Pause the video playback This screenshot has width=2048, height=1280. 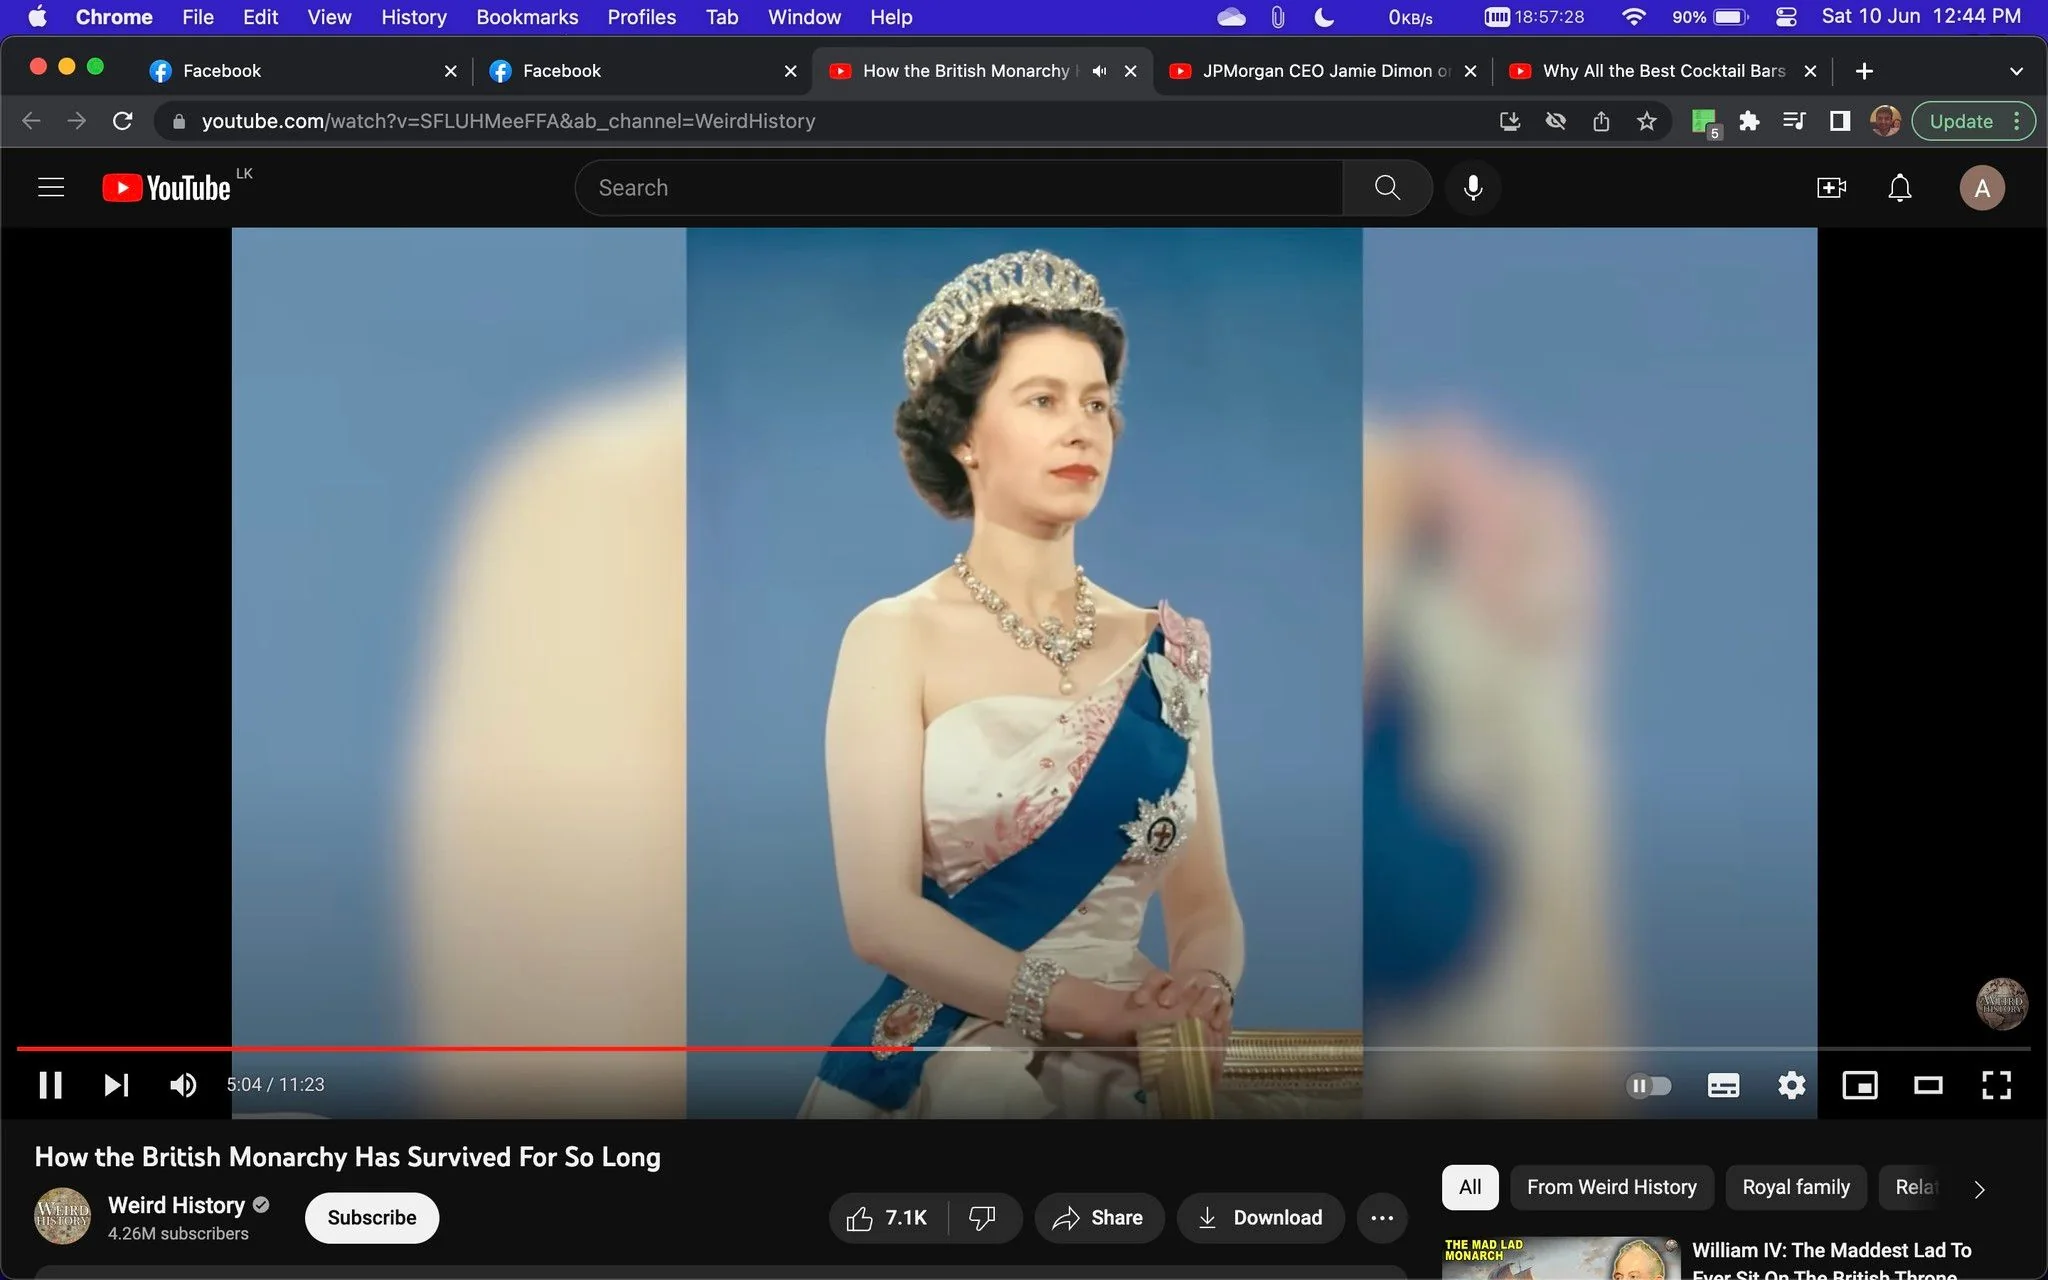(x=50, y=1085)
